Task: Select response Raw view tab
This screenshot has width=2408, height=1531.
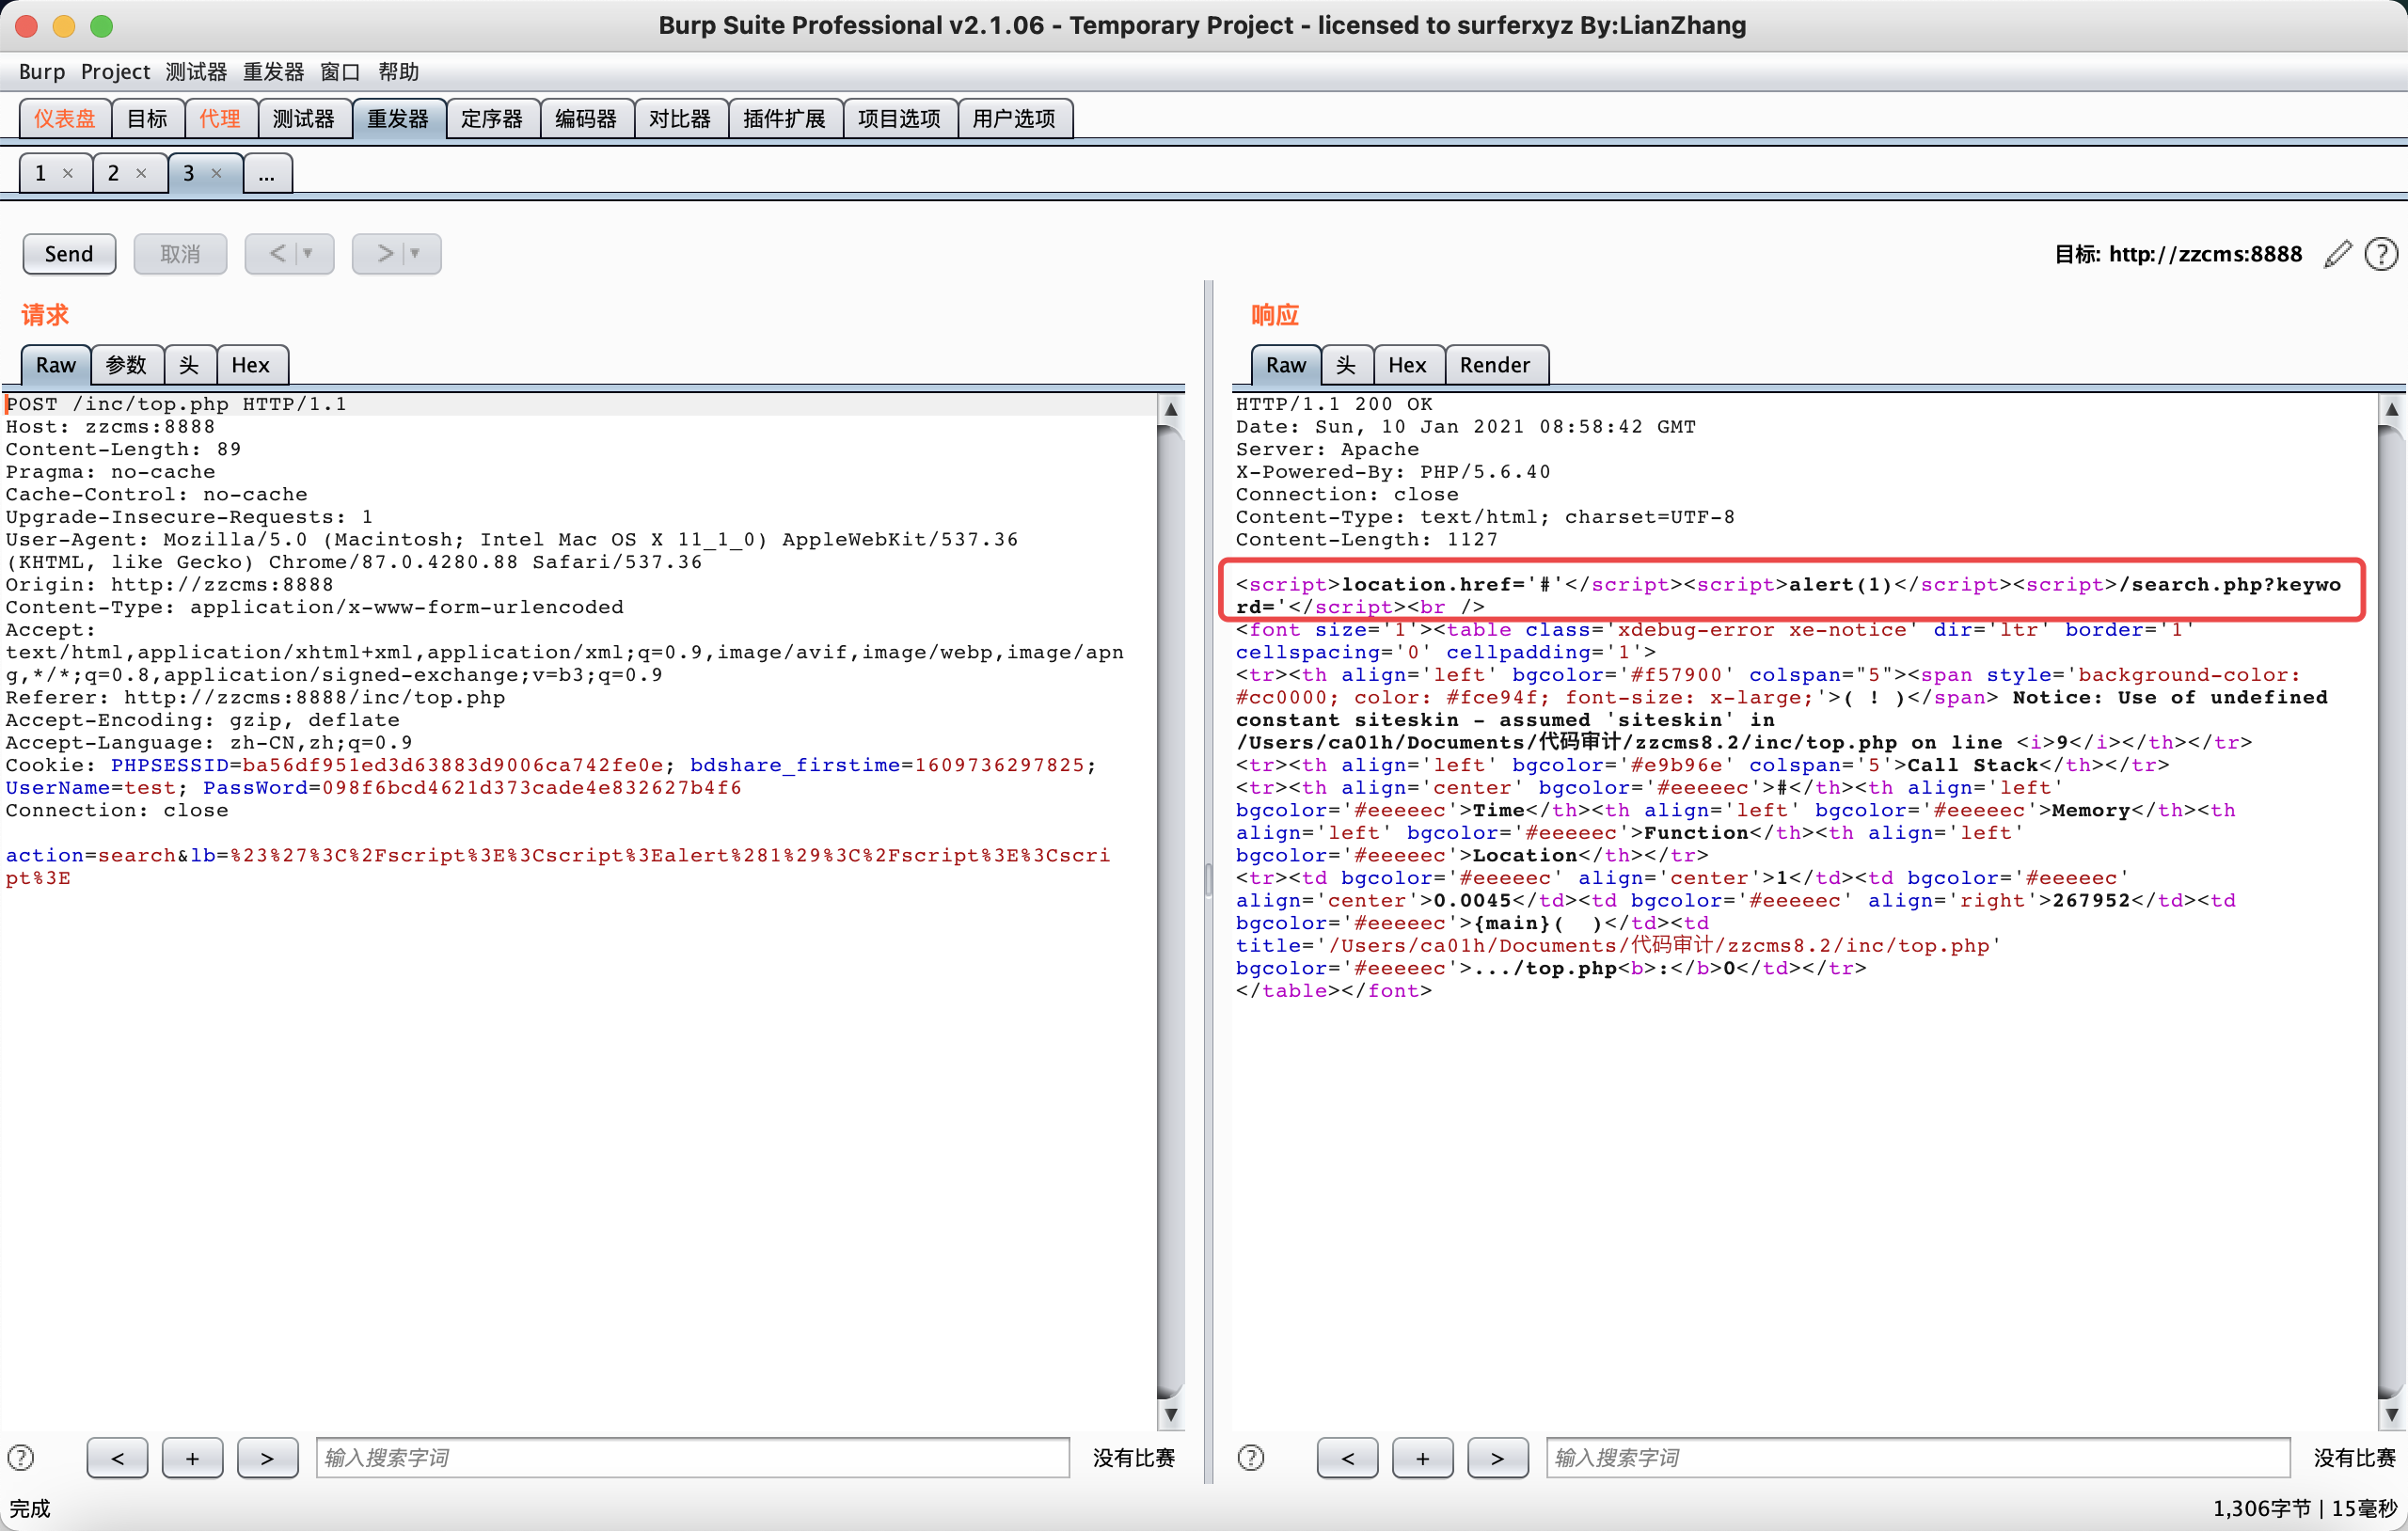Action: tap(1286, 365)
